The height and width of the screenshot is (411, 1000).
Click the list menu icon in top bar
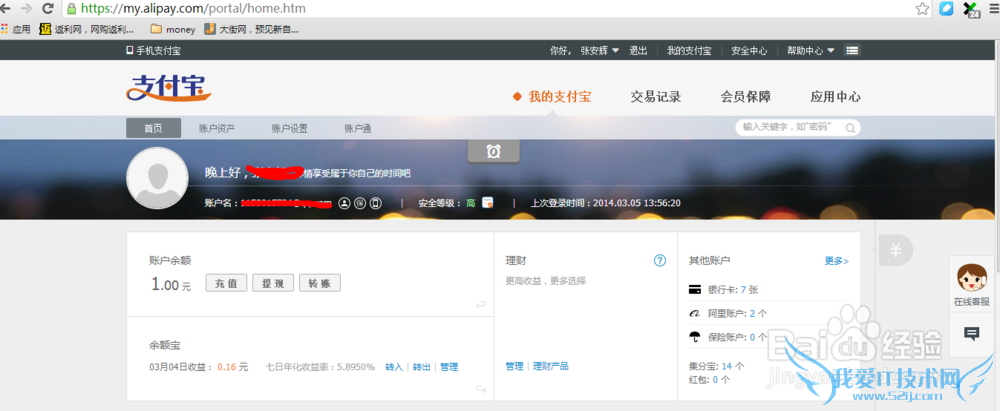tap(853, 50)
